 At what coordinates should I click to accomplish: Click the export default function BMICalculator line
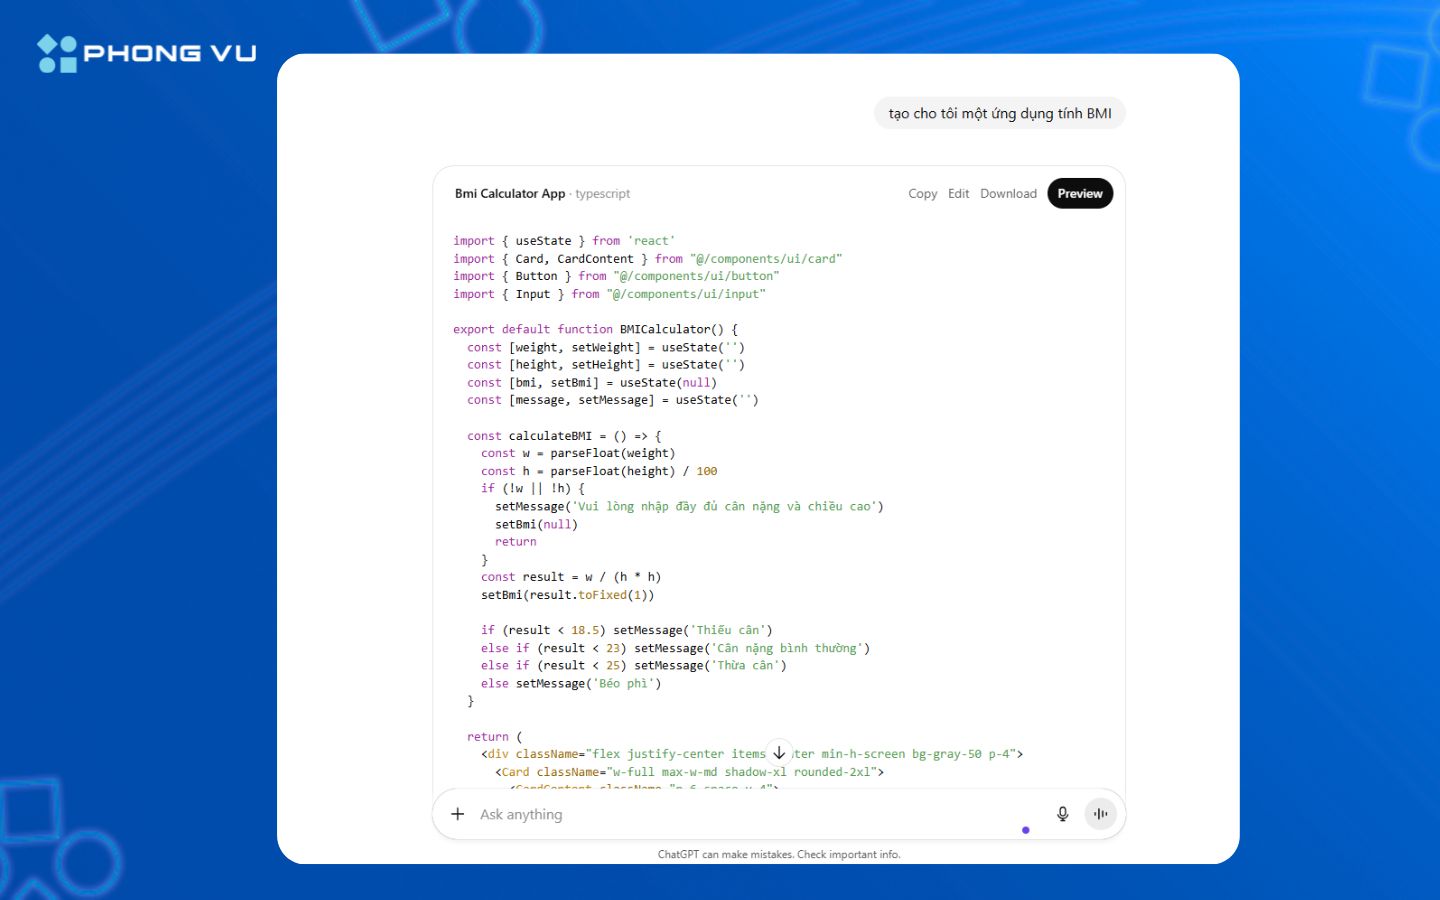595,329
